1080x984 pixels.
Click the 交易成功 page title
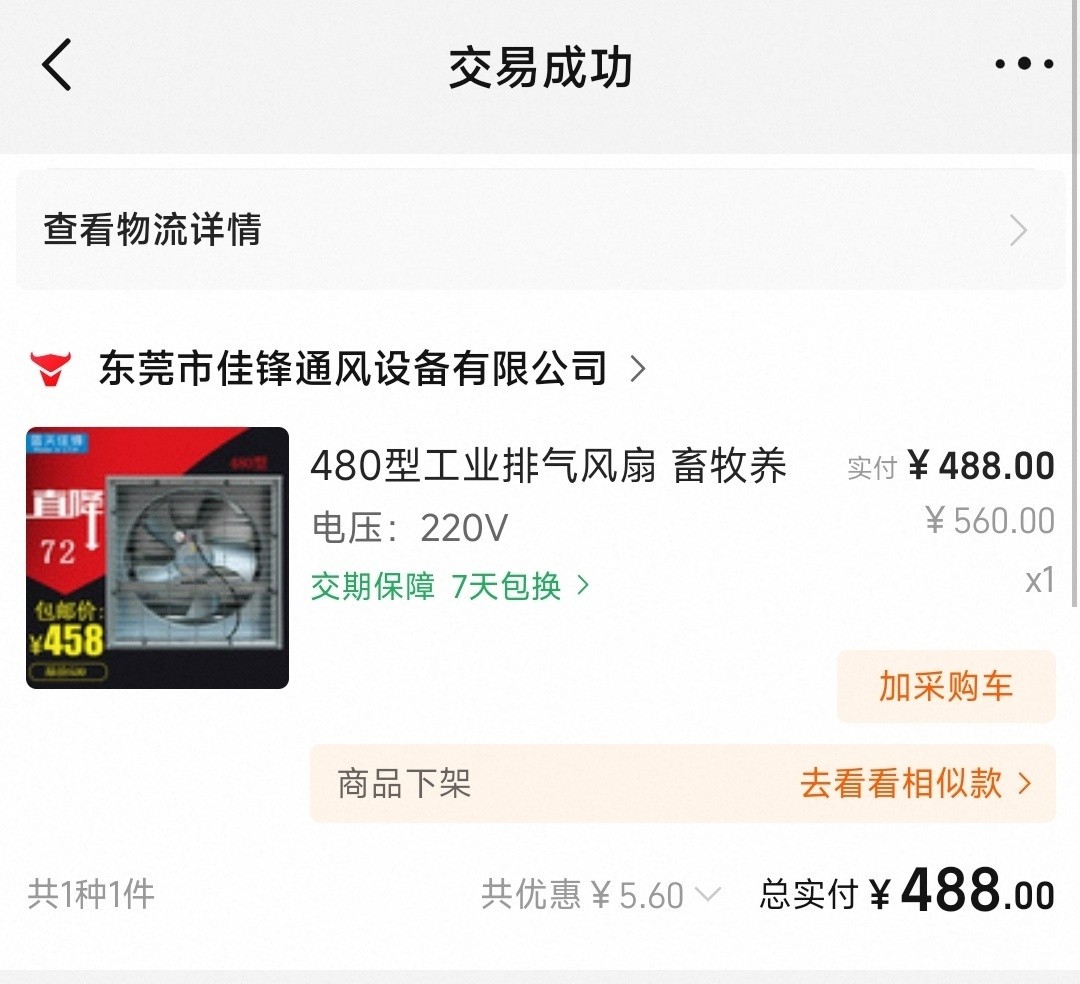[x=540, y=67]
